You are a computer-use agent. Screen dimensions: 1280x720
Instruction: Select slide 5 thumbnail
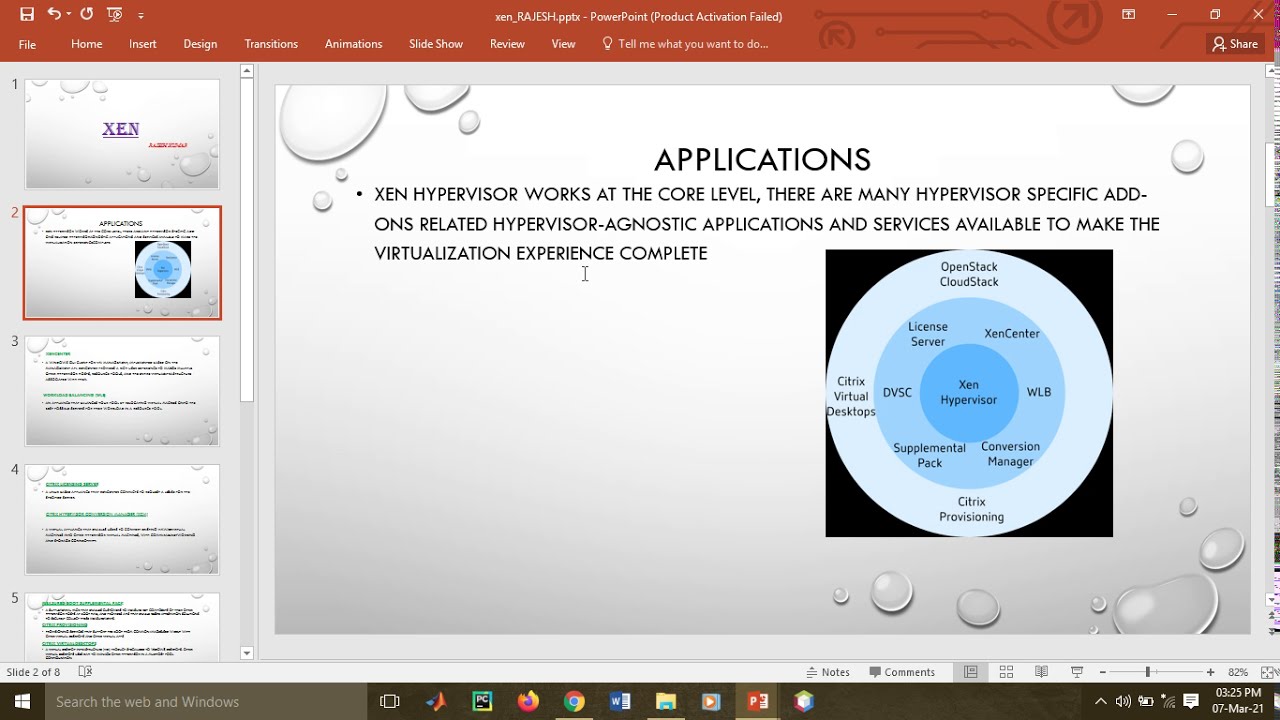coord(122,626)
